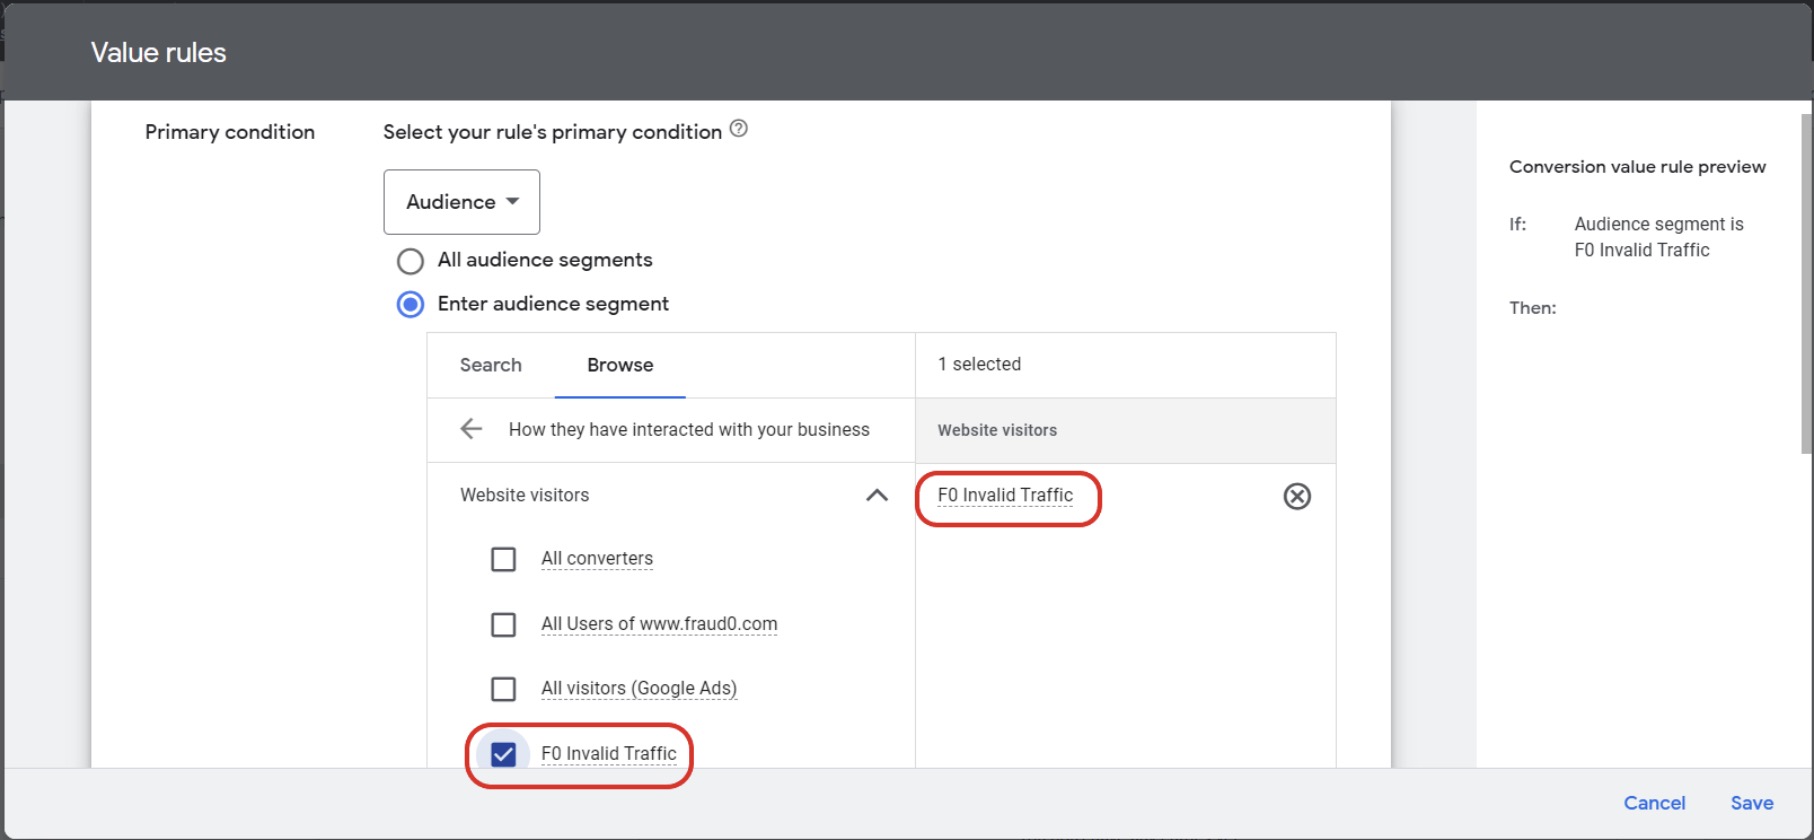Screen dimensions: 1814x840
Task: Check the All converters checkbox
Action: pyautogui.click(x=503, y=559)
